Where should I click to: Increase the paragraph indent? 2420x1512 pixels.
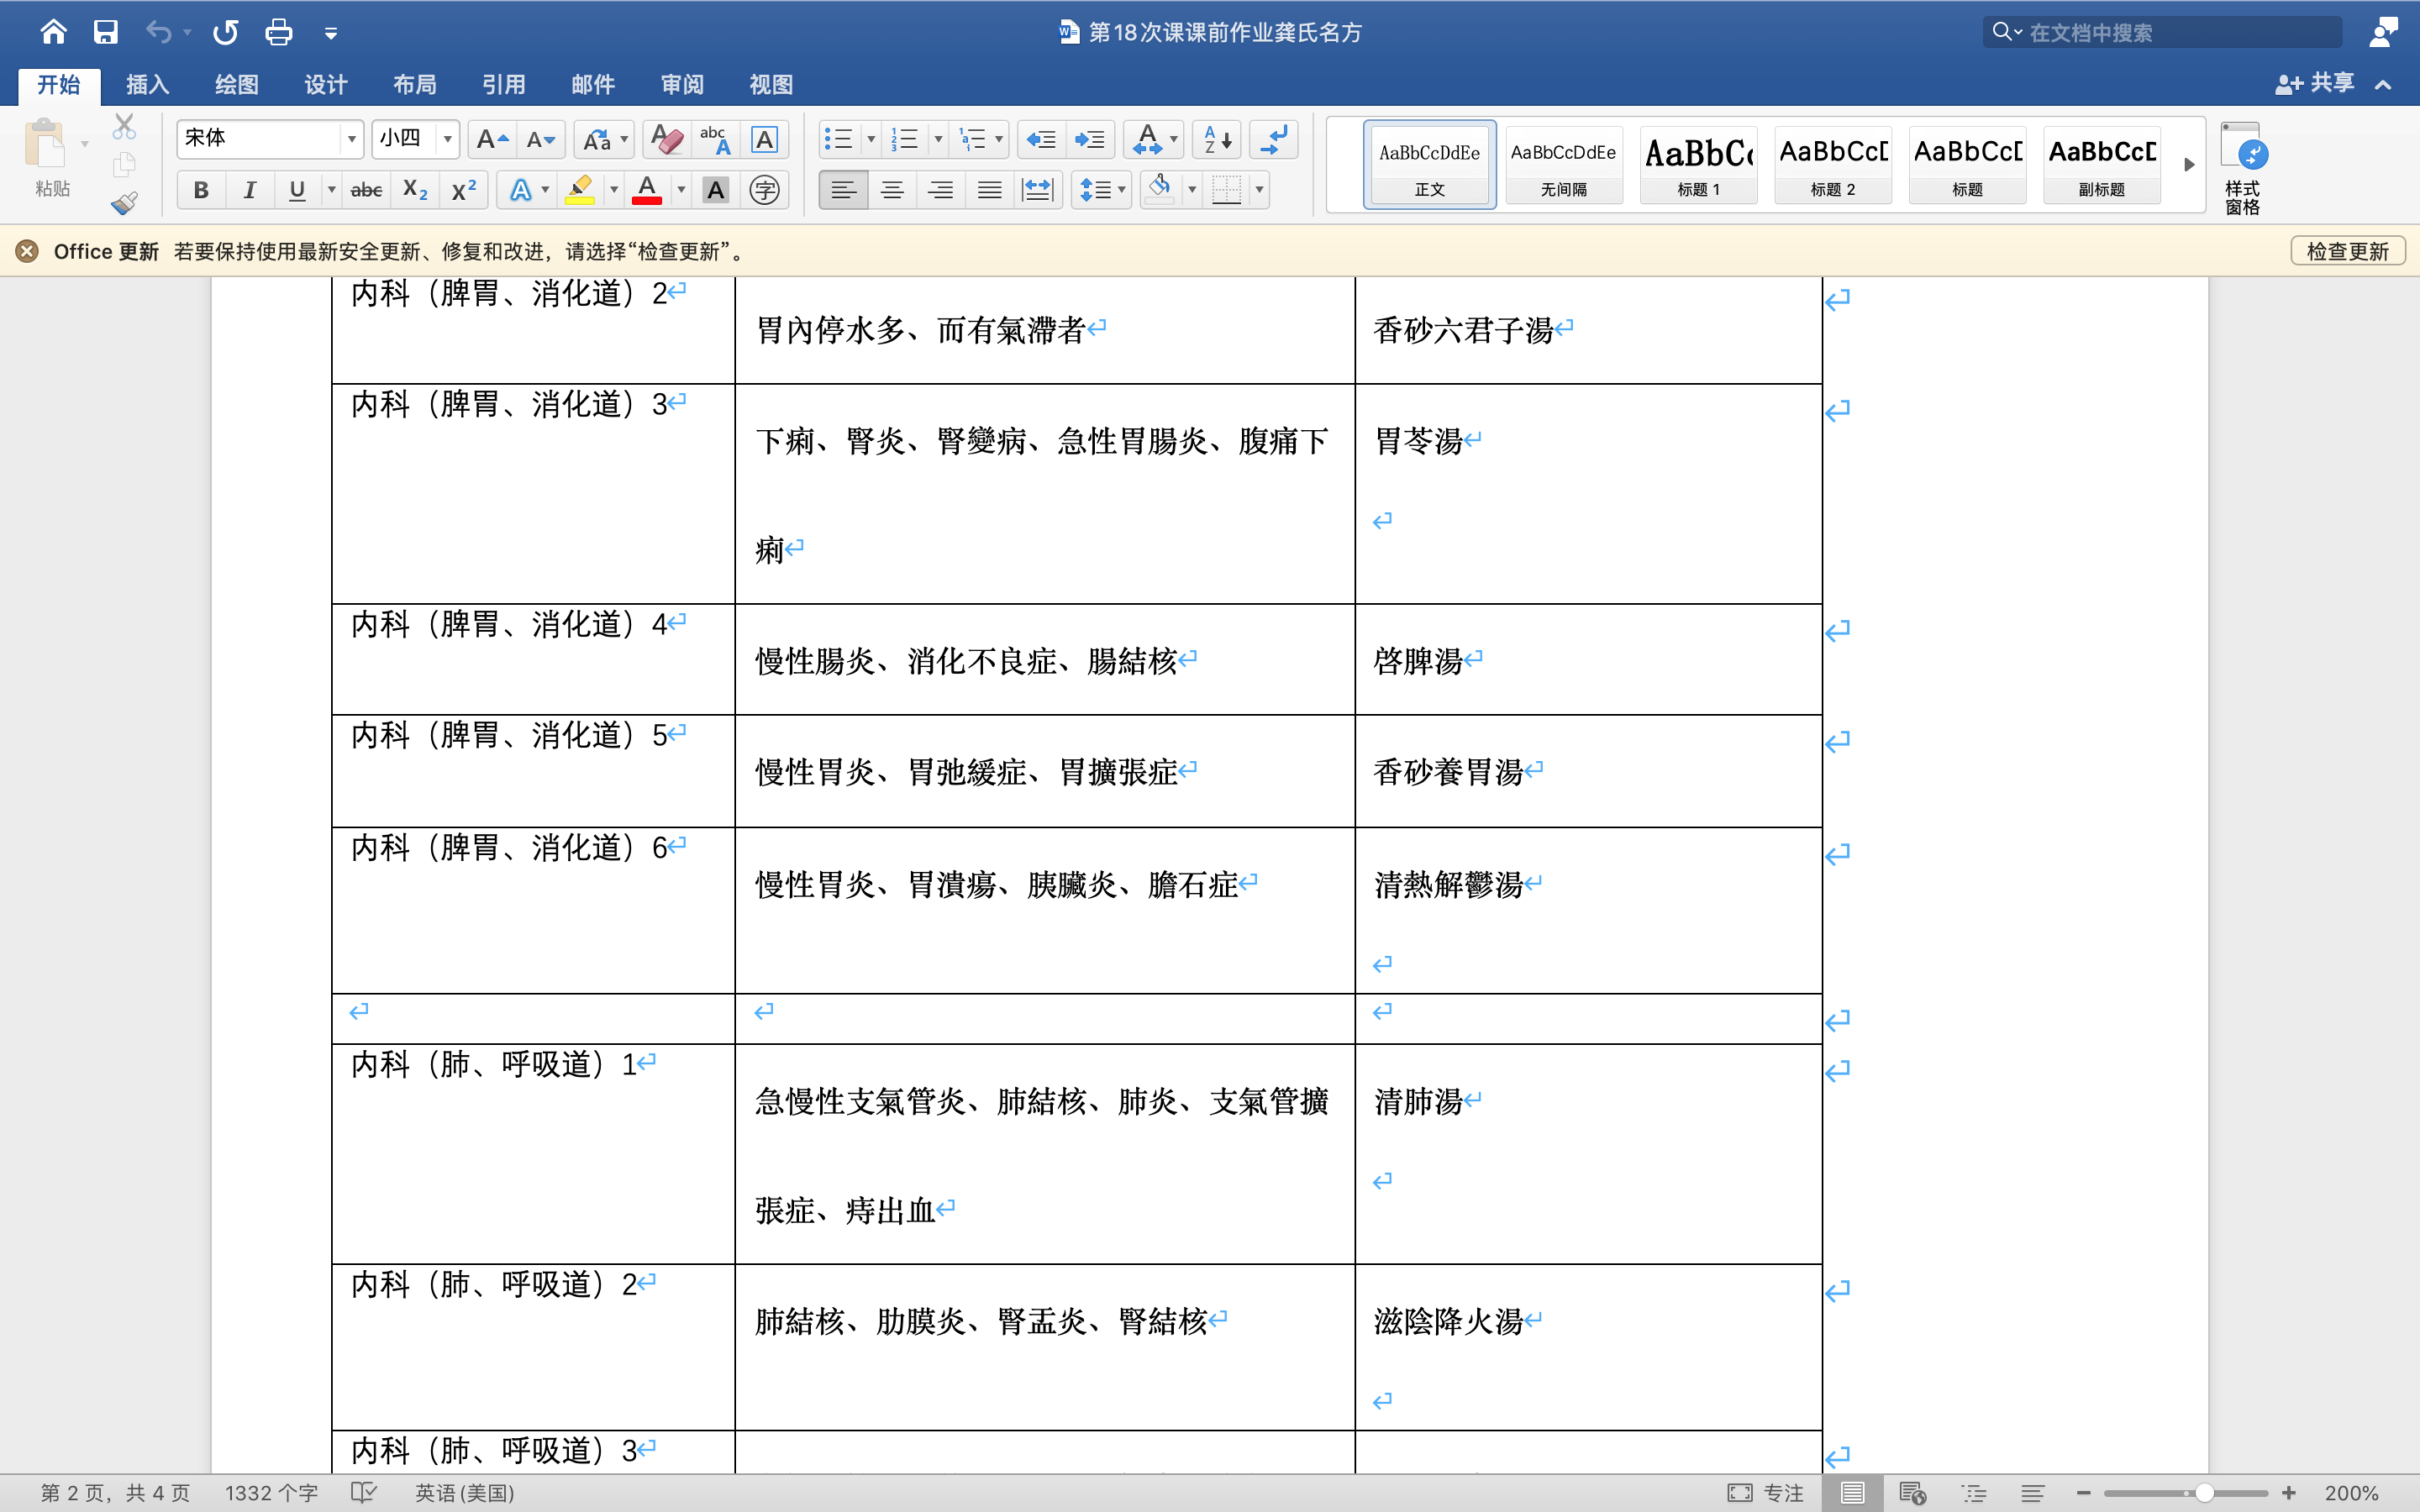pyautogui.click(x=1089, y=139)
